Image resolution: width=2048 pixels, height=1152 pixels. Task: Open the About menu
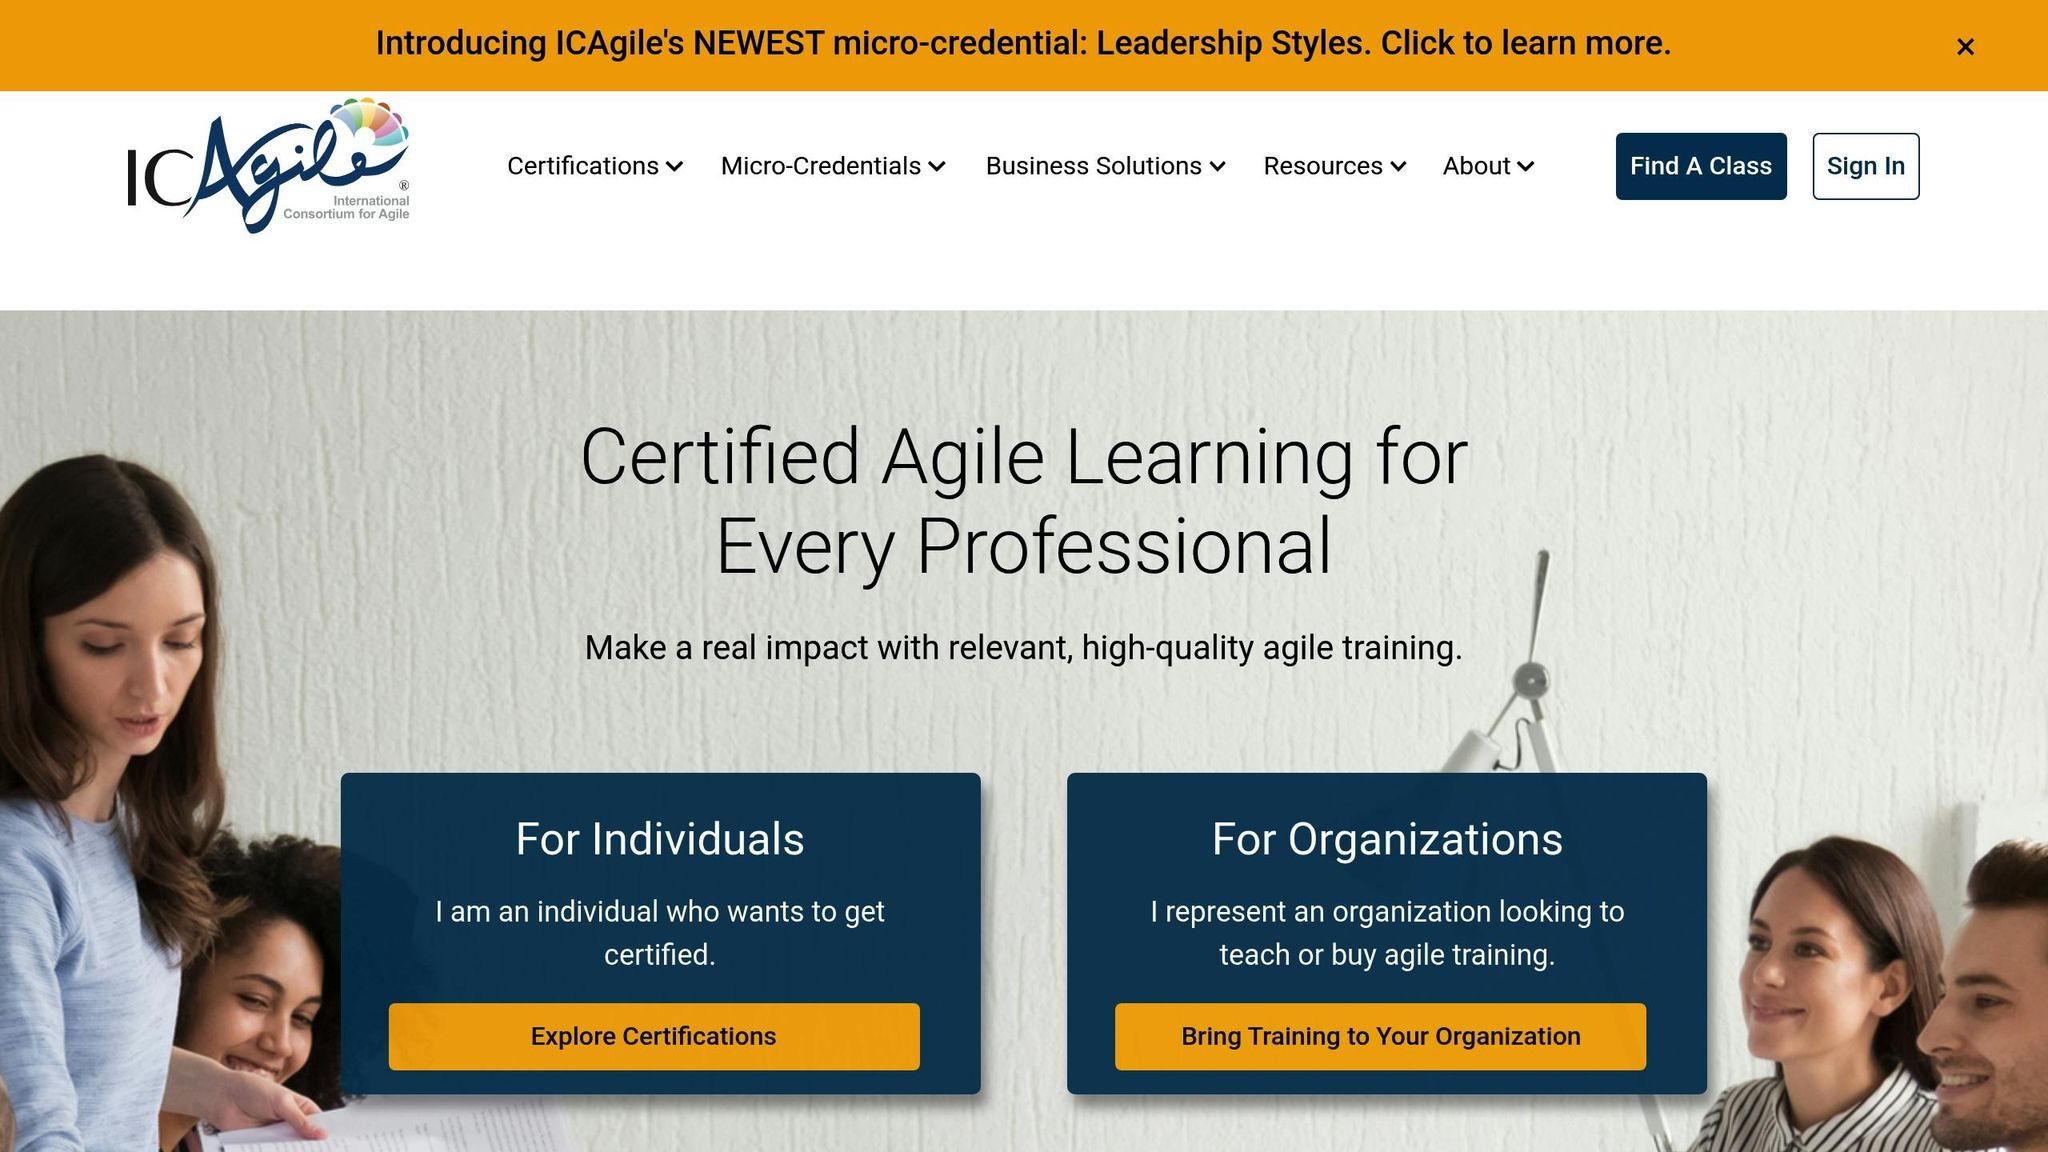click(1476, 166)
